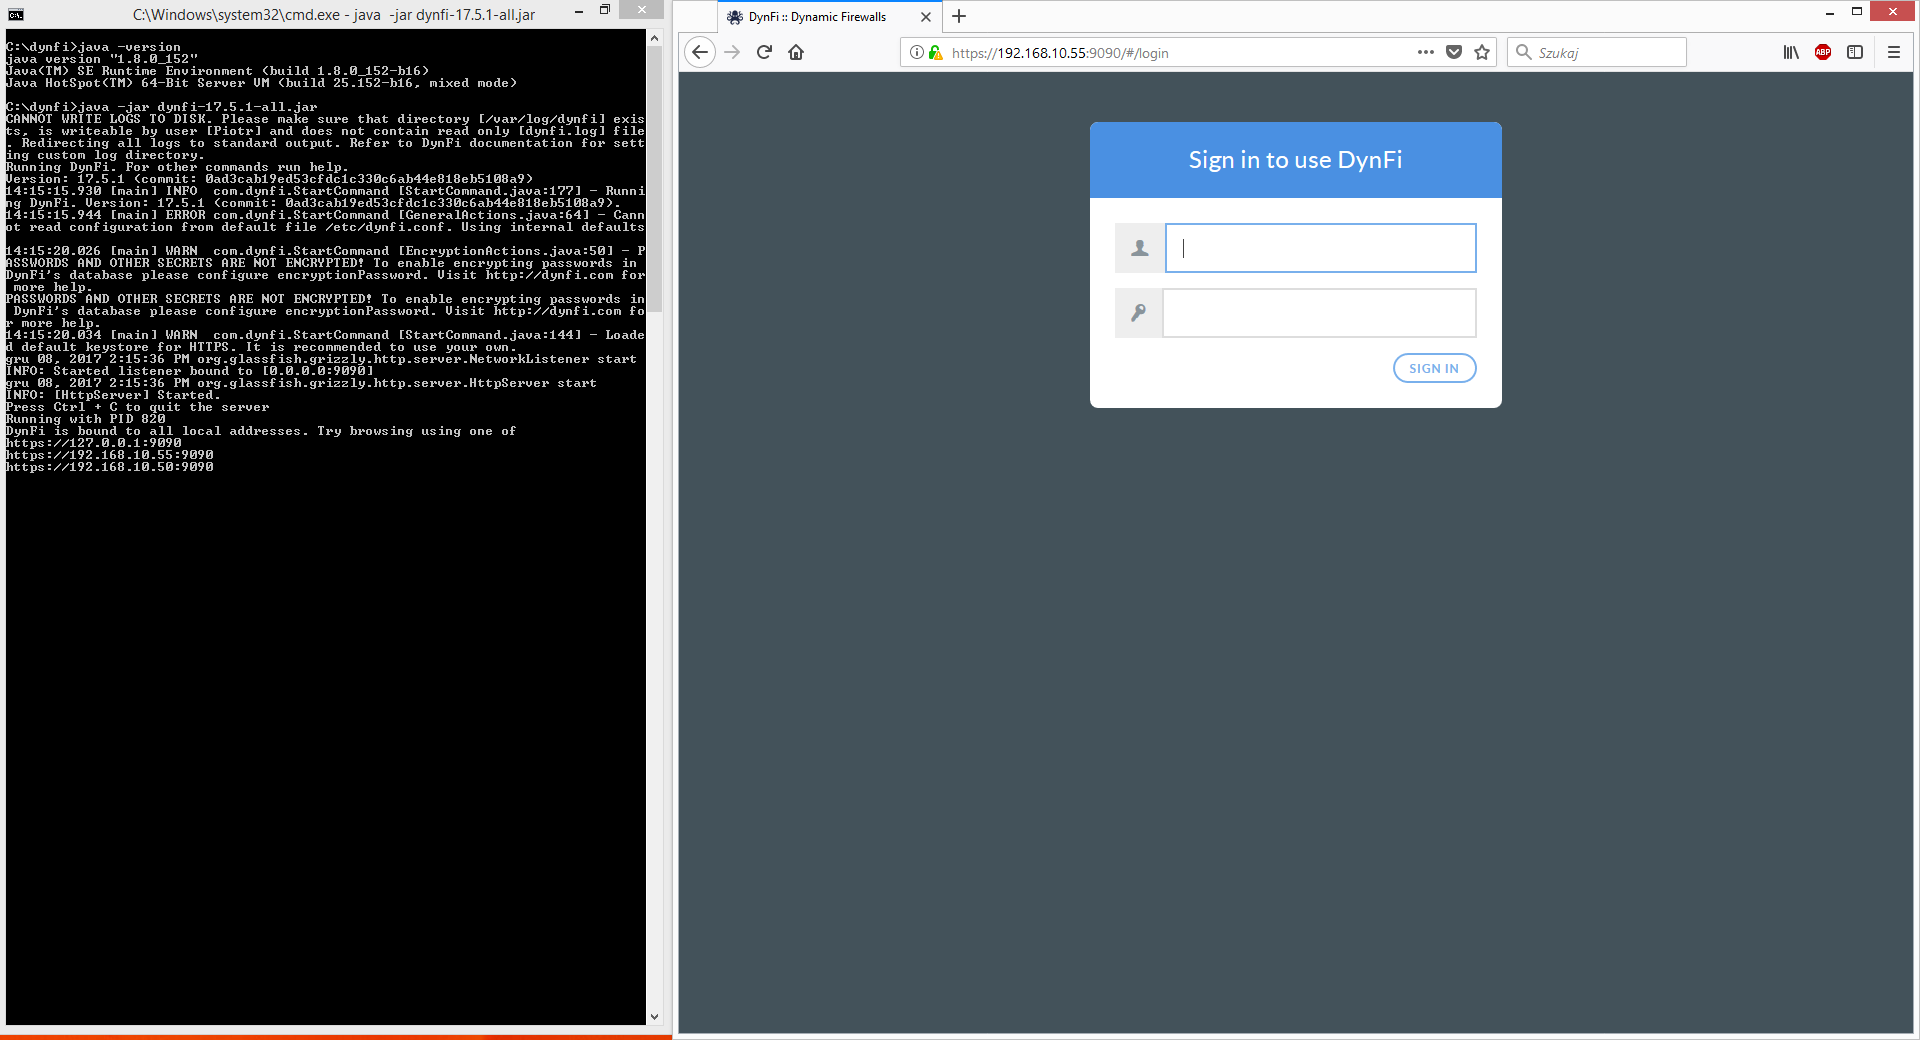
Task: Reload the DynFi login page
Action: pos(764,52)
